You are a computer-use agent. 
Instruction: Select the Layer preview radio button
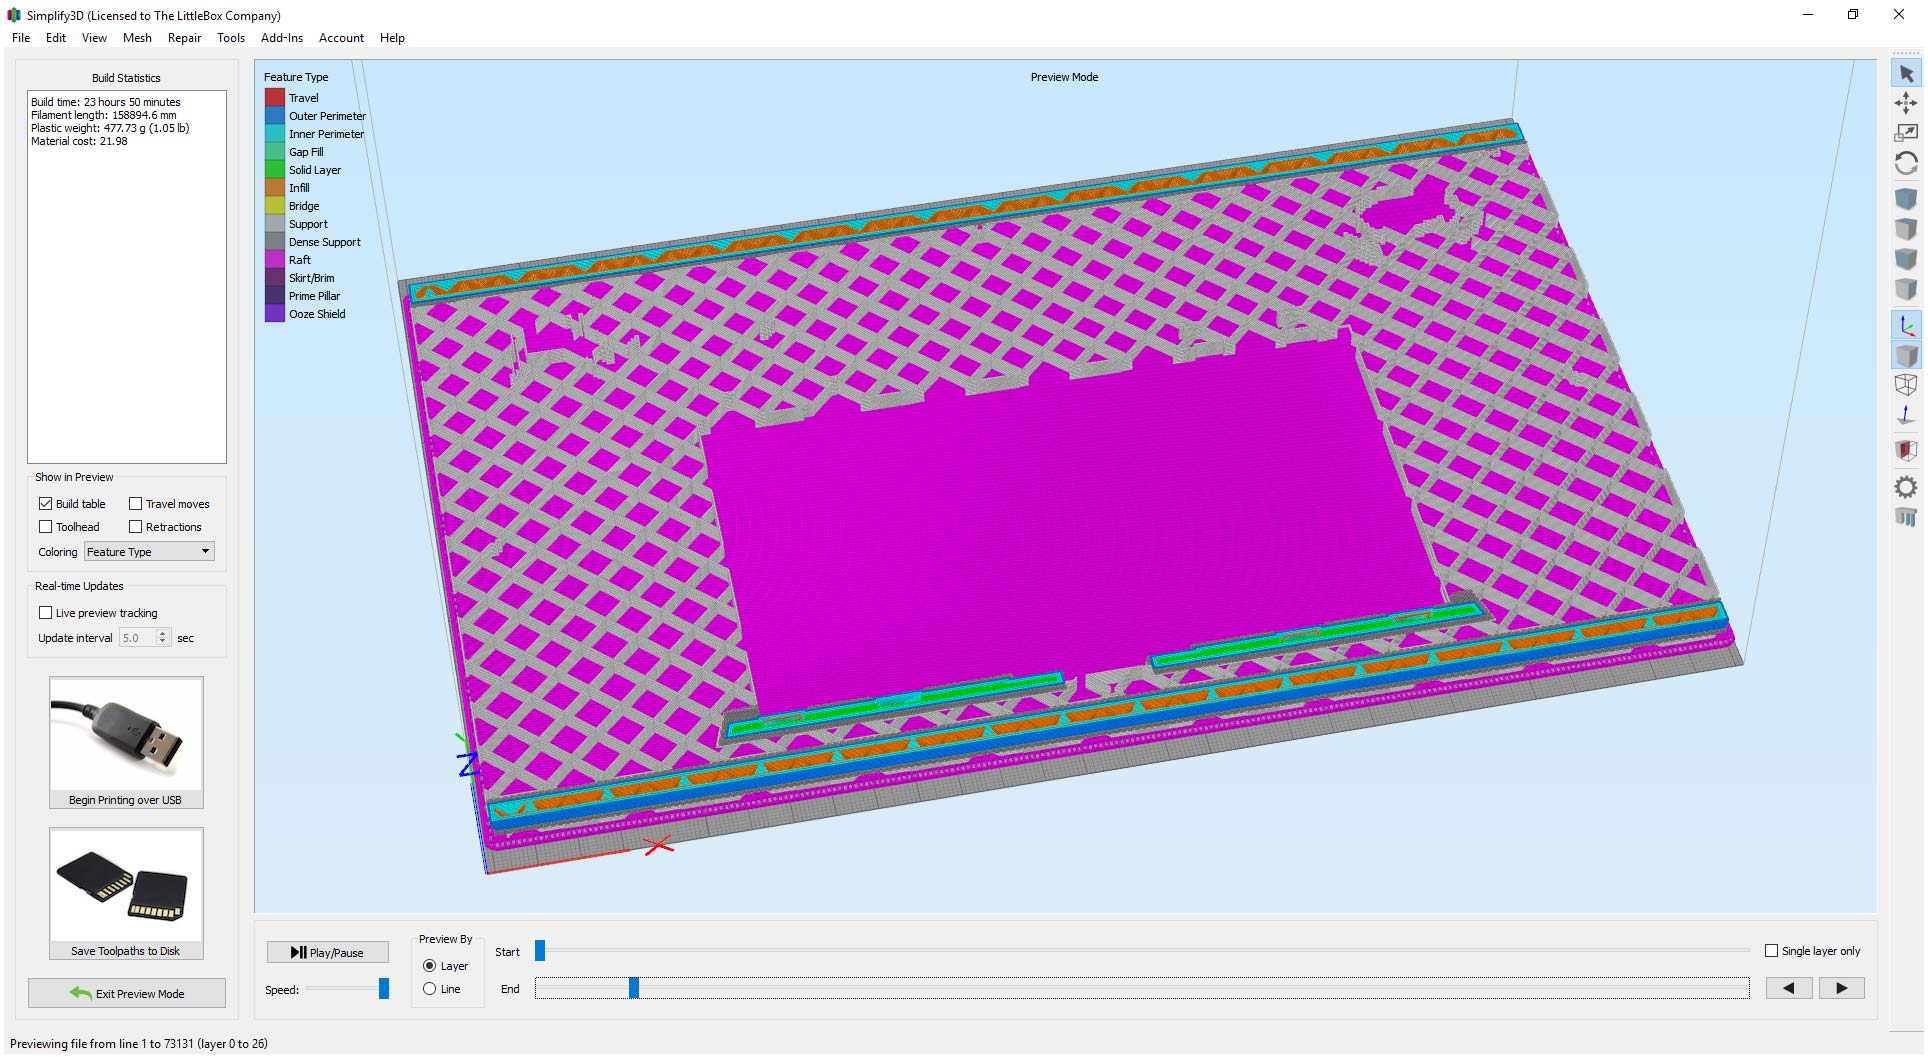pos(429,966)
